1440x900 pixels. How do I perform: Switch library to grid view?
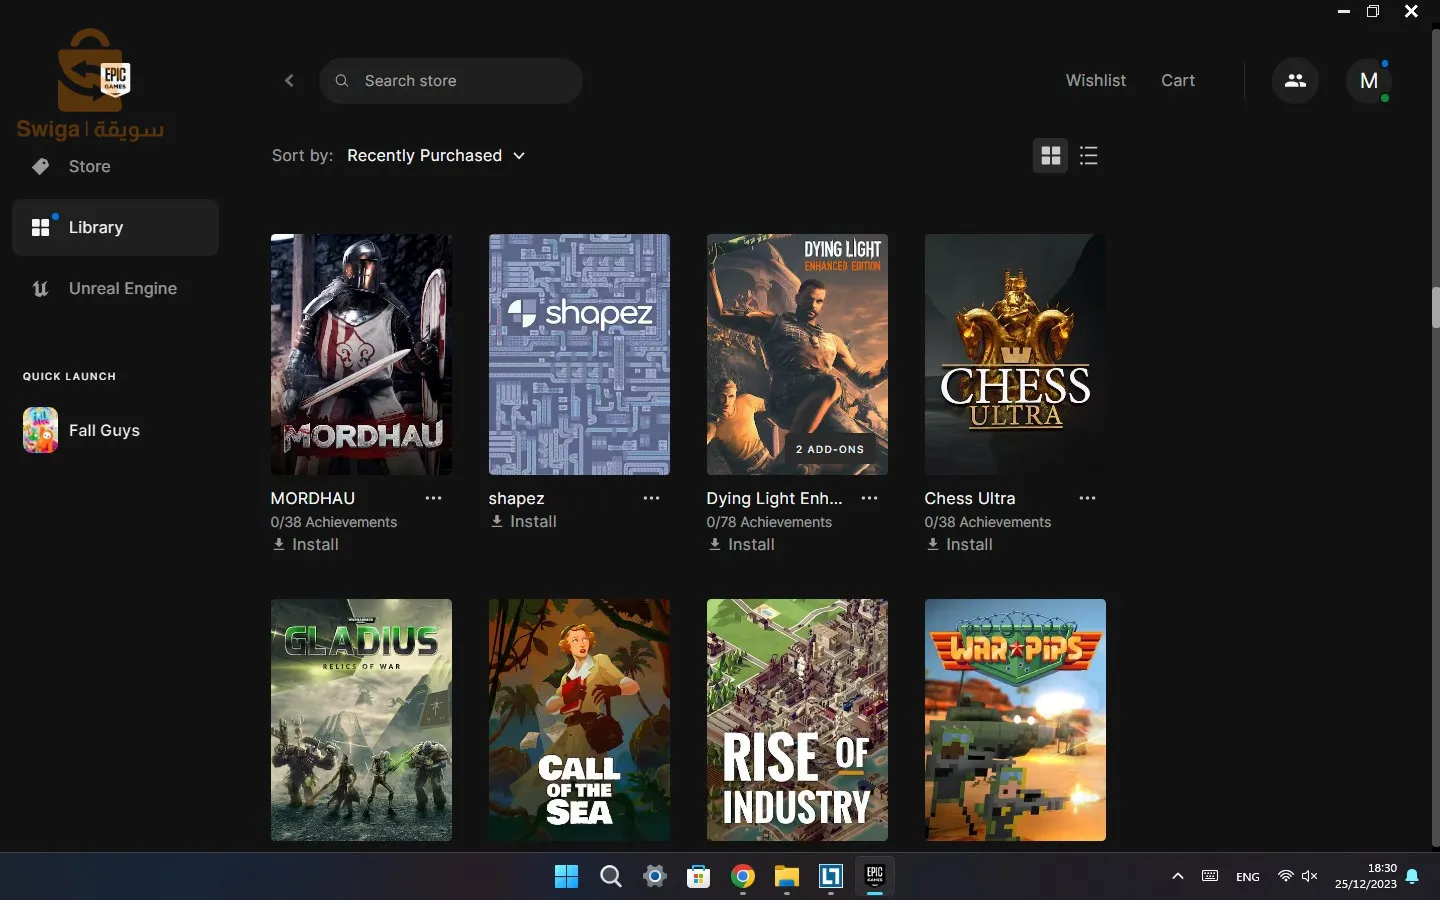(1050, 156)
